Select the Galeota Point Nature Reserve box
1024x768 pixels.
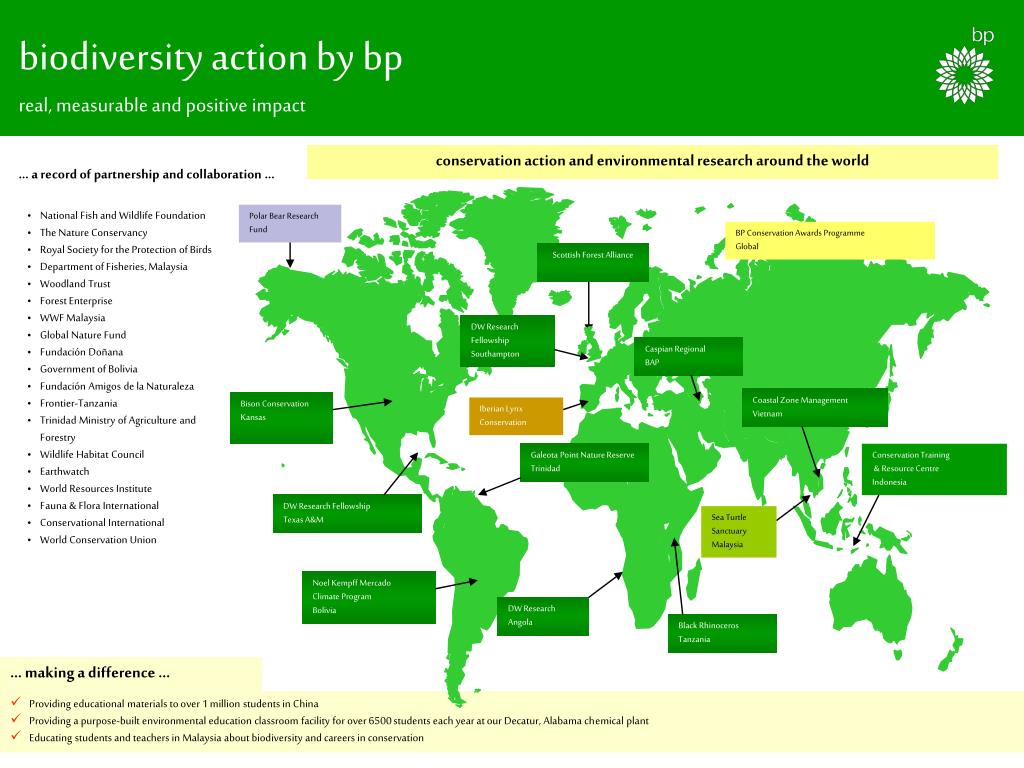tap(584, 462)
